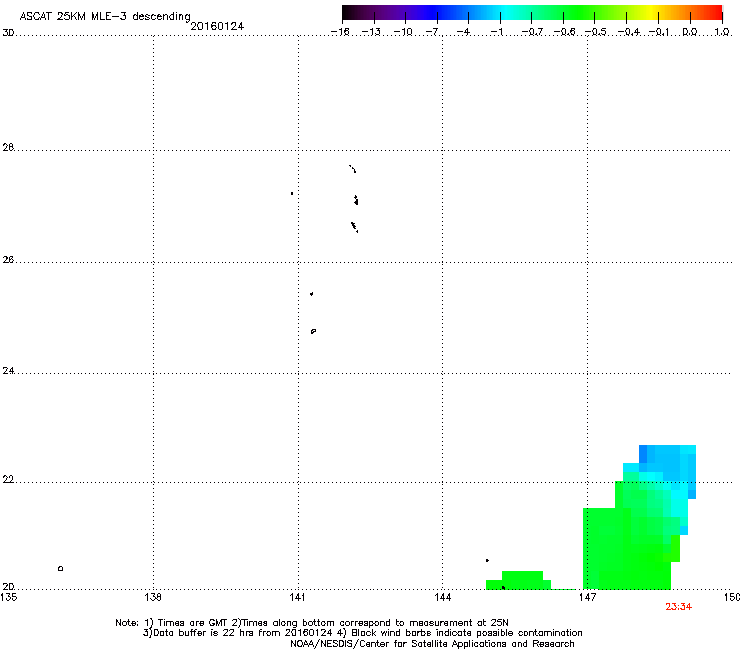This screenshot has width=740, height=650.
Task: Click the latitude axis label "28"
Action: tap(8, 148)
